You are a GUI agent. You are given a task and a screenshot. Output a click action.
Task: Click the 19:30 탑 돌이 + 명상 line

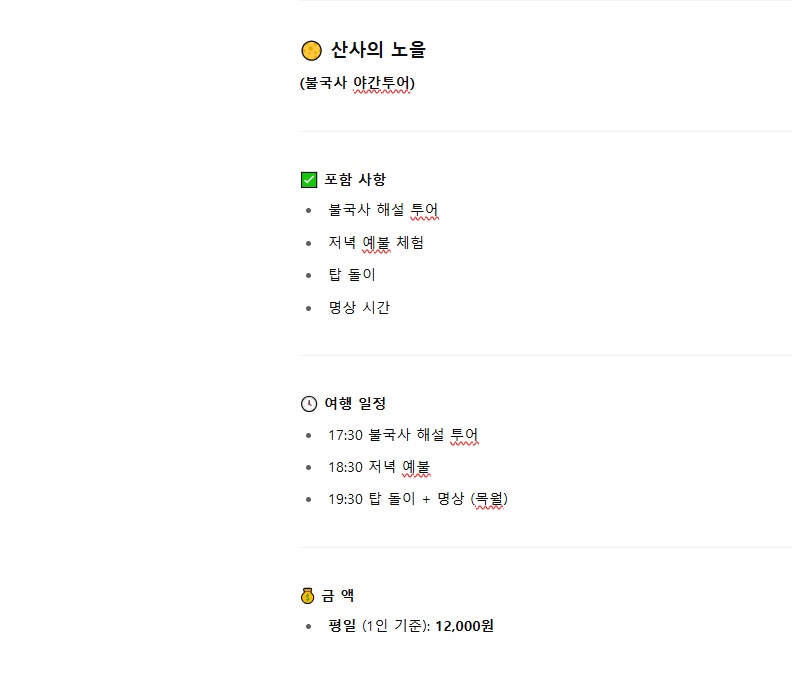click(x=418, y=499)
